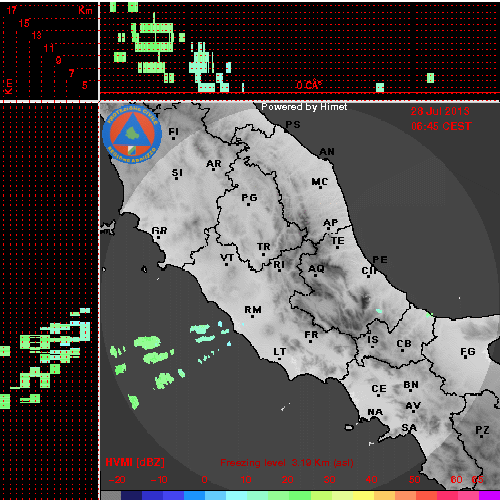Image resolution: width=500 pixels, height=500 pixels.
Task: Click the RM city label
Action: (x=253, y=310)
